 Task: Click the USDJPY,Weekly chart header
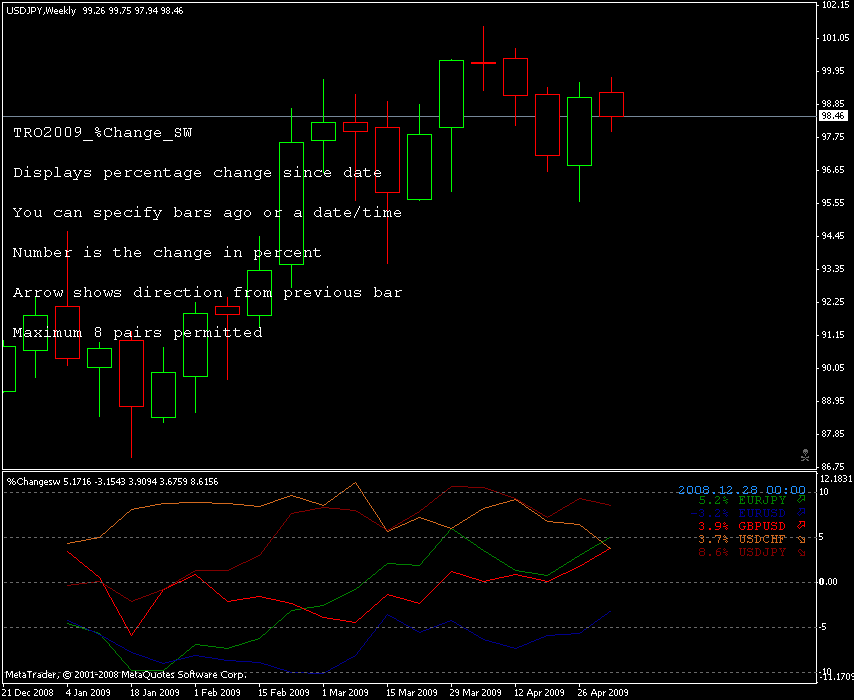pyautogui.click(x=46, y=8)
